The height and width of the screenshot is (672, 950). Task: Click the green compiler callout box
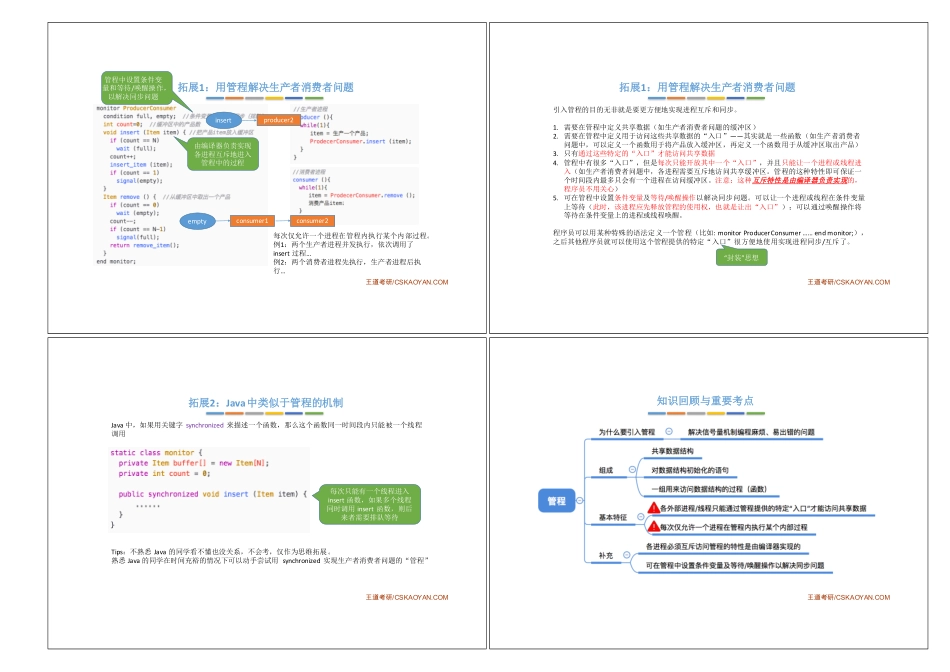[222, 153]
